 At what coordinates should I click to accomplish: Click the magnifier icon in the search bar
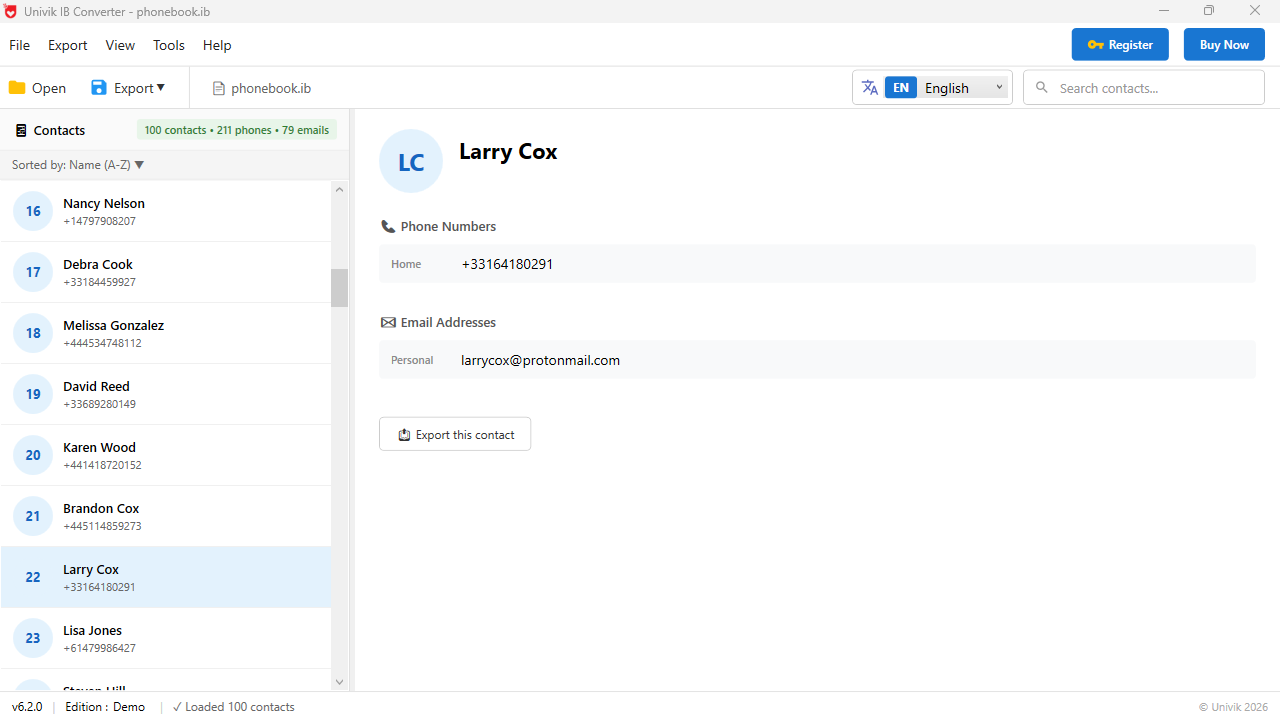(x=1042, y=87)
